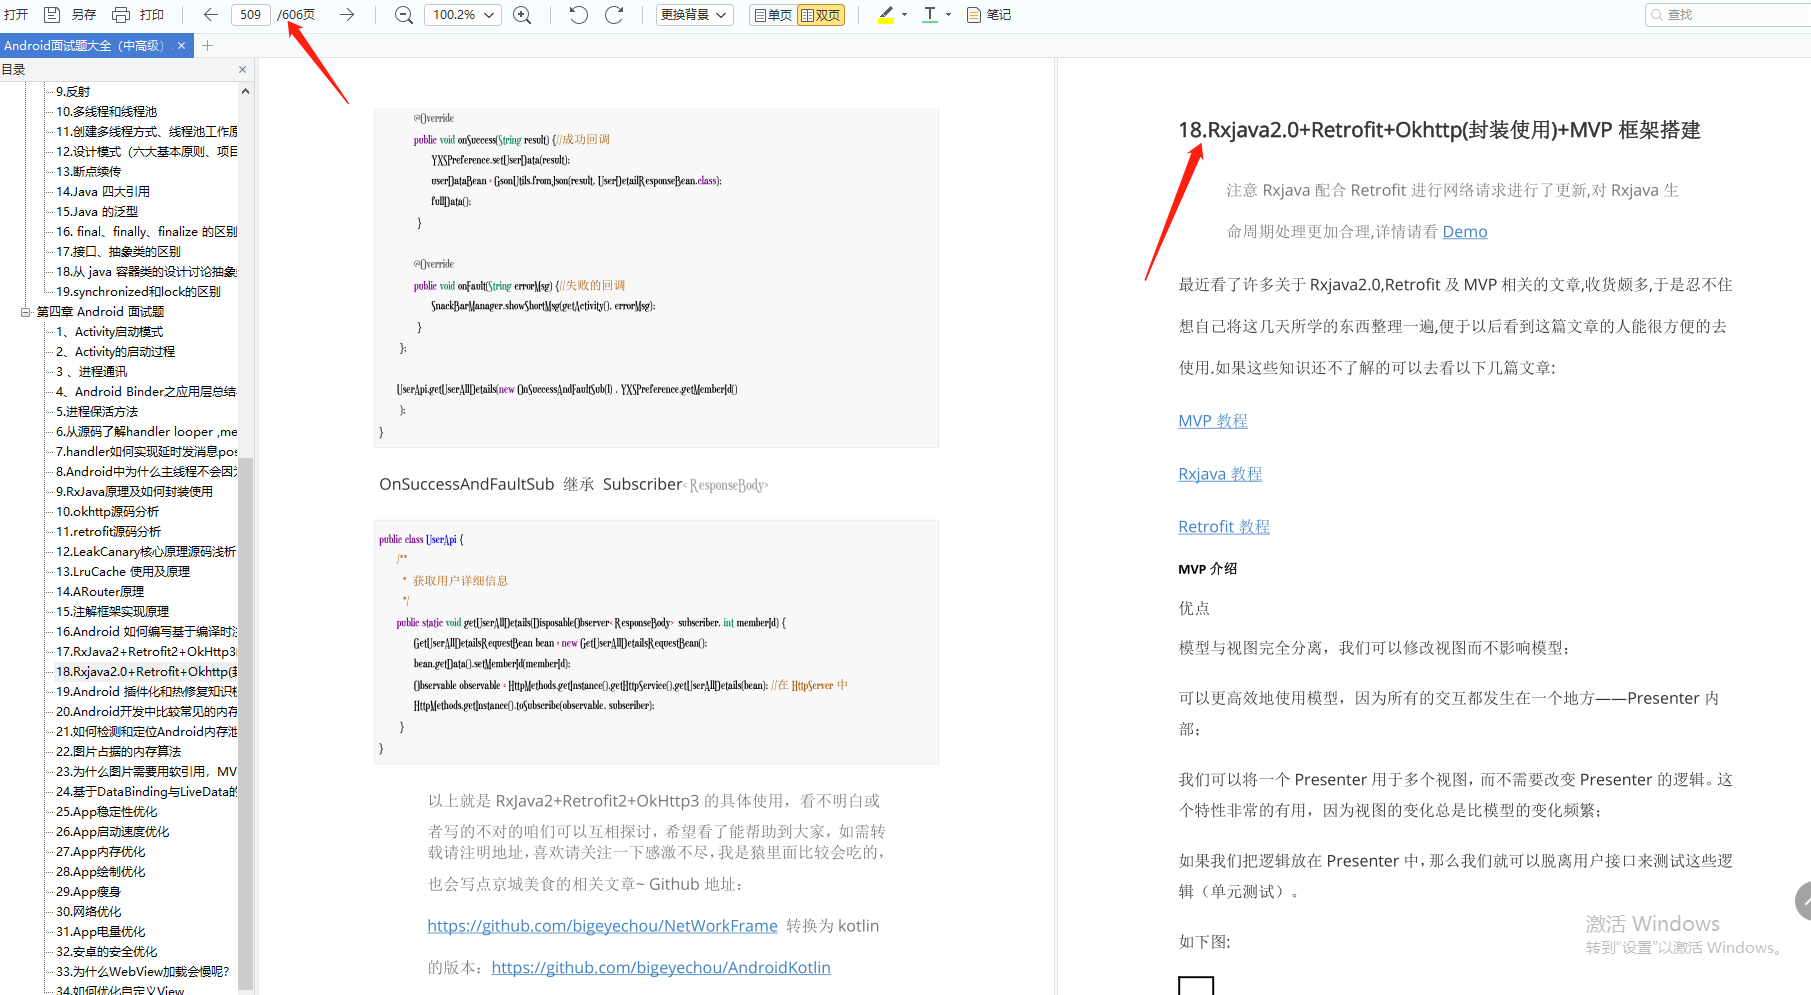
Task: Open outline item 10.多线程和线程池
Action: click(107, 112)
